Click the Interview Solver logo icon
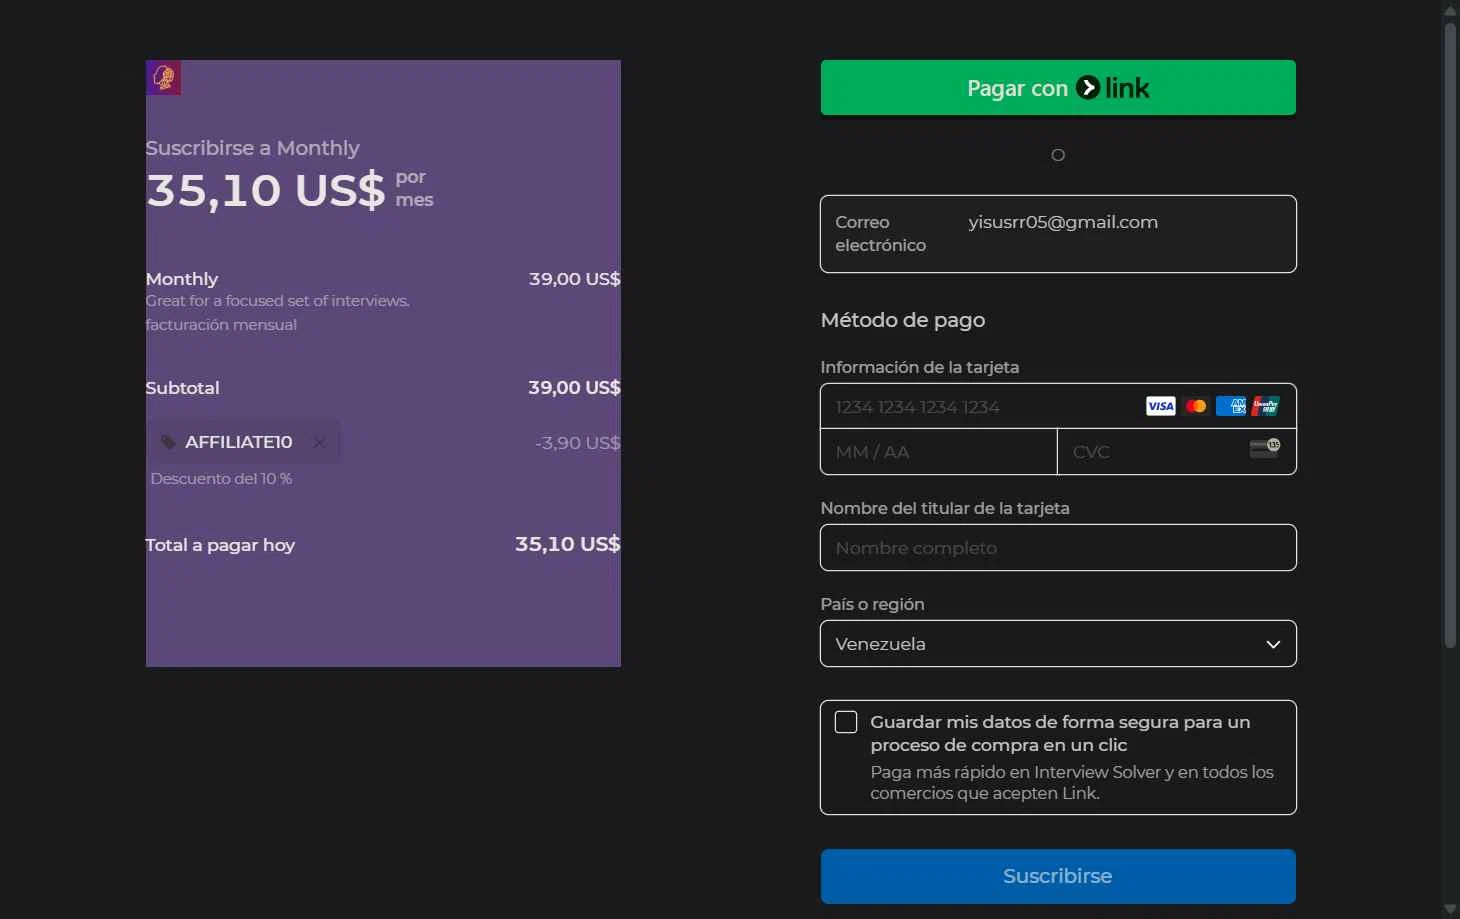 [x=163, y=77]
